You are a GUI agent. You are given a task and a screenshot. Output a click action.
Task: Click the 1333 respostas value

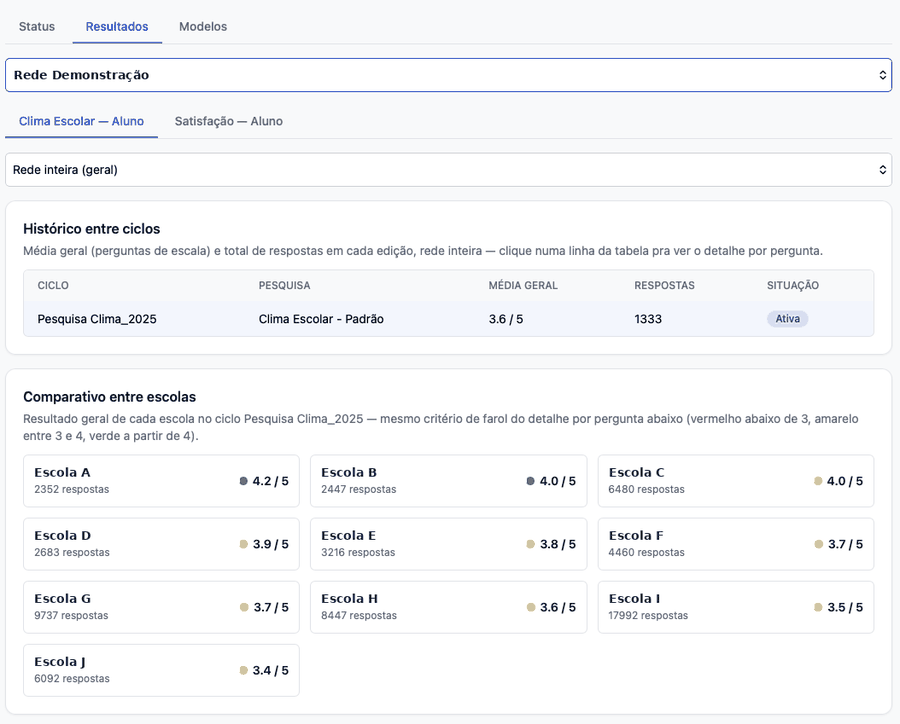point(648,319)
